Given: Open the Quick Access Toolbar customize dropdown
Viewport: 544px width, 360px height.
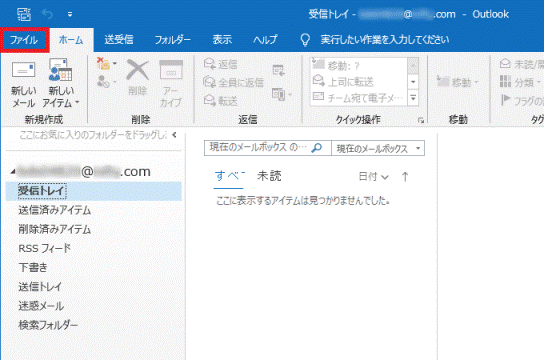Looking at the screenshot, I should pos(70,14).
